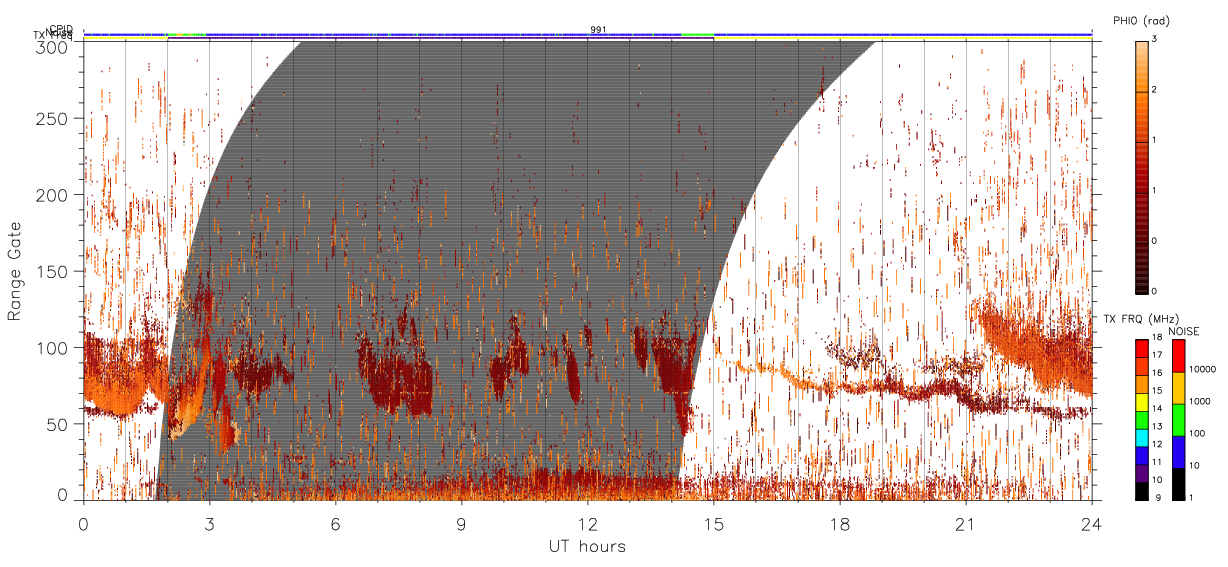Image resolution: width=1228 pixels, height=567 pixels.
Task: Click the '12' tick on UT hours axis
Action: [x=587, y=523]
